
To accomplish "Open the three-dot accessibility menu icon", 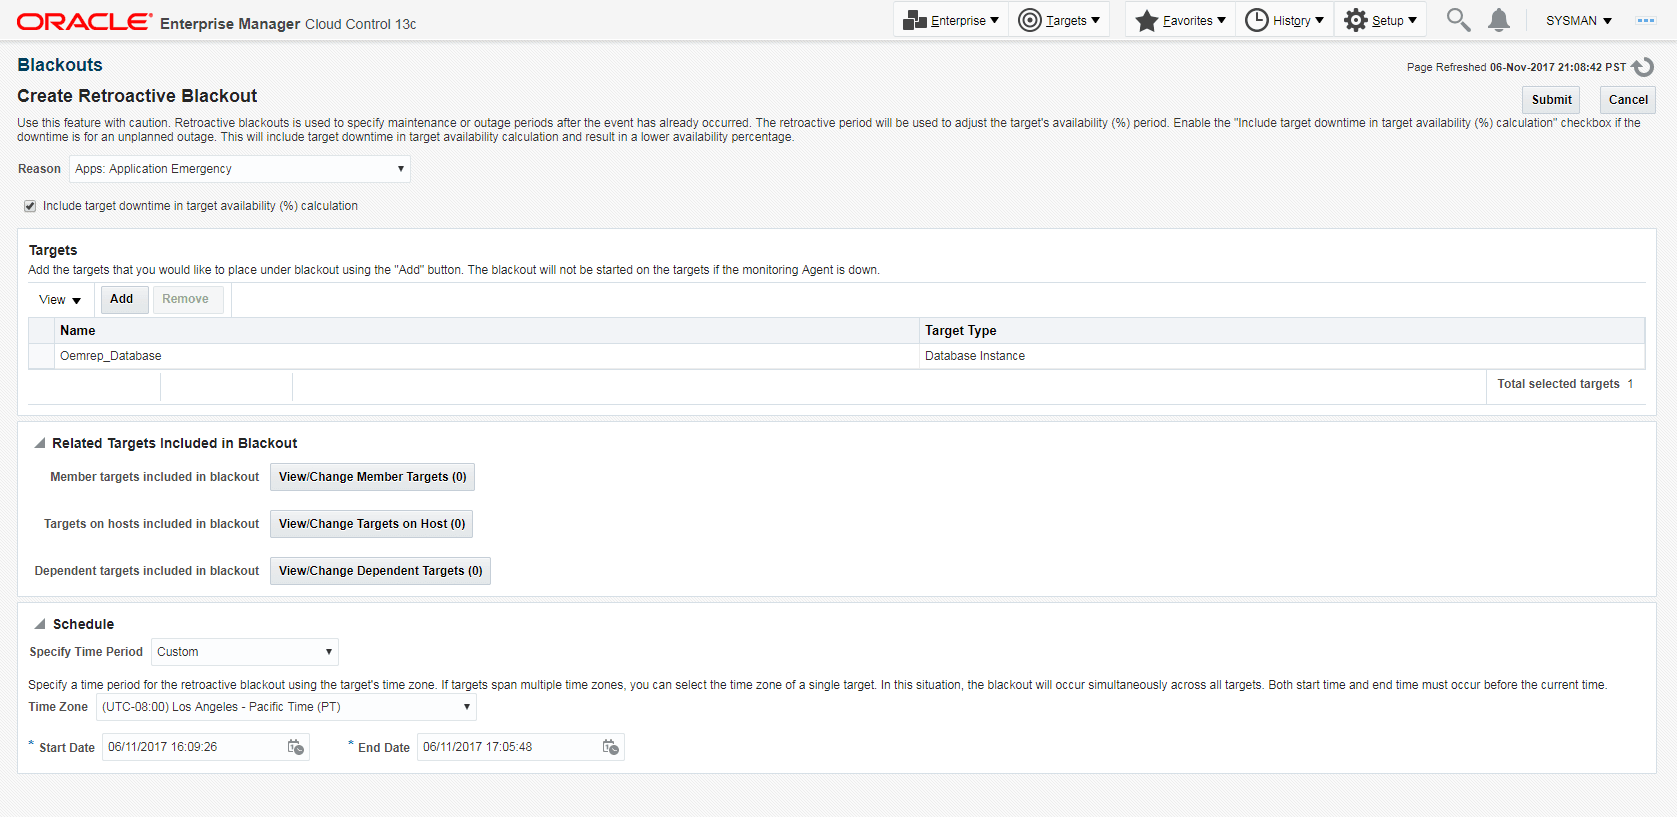I will [1645, 20].
